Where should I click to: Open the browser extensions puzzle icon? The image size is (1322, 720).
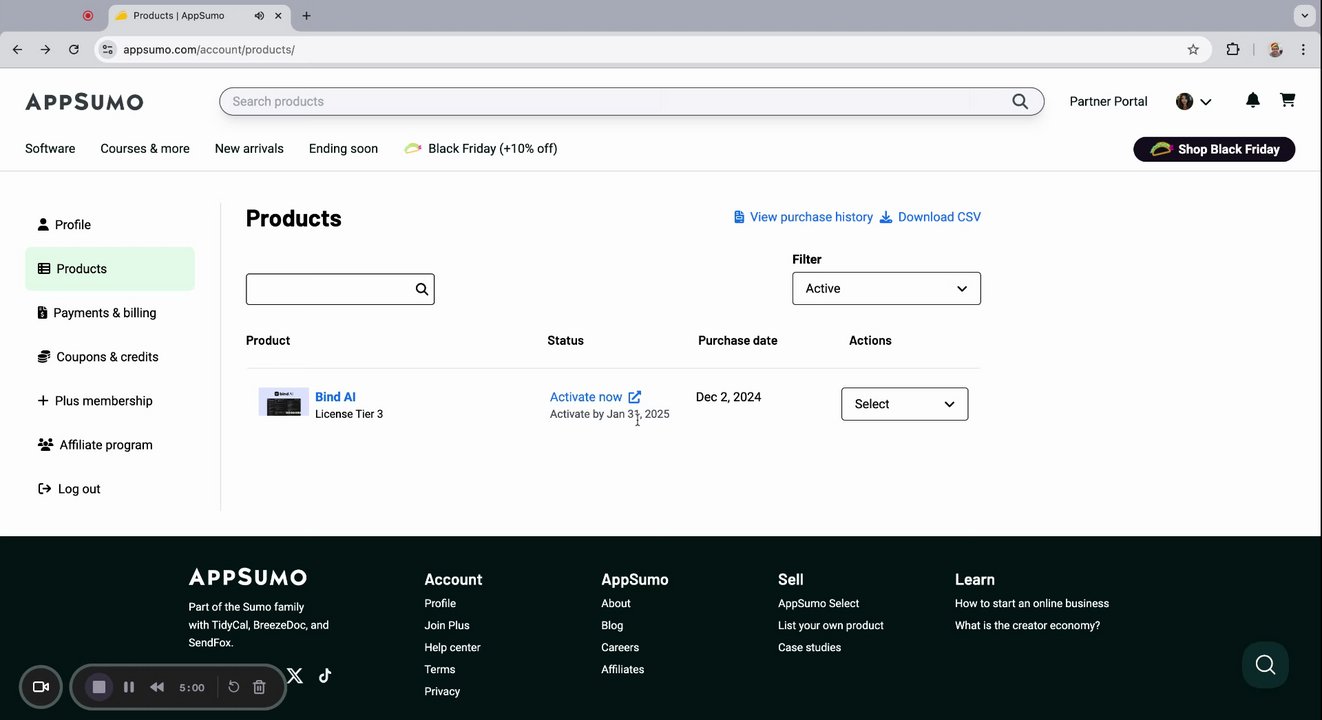[1233, 49]
